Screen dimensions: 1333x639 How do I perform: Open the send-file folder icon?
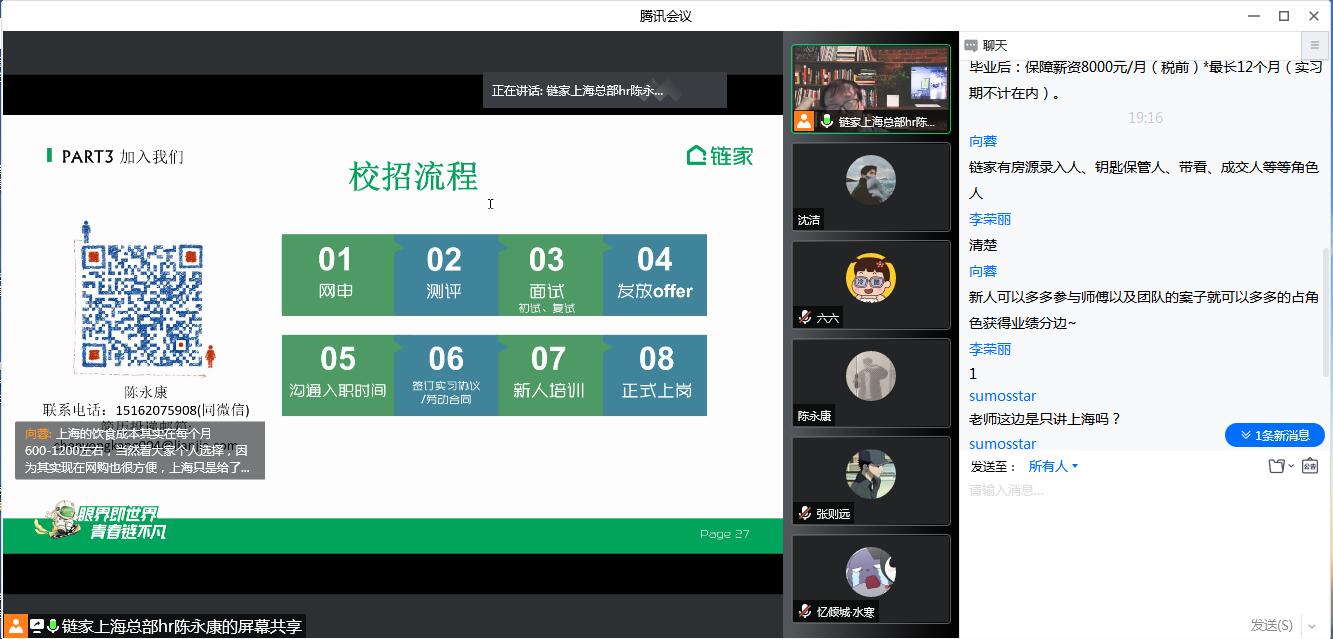1275,466
